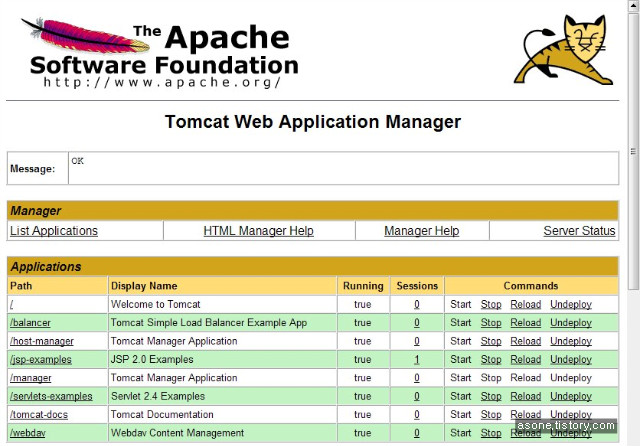
Task: Open the /host-manager path link
Action: coord(42,341)
